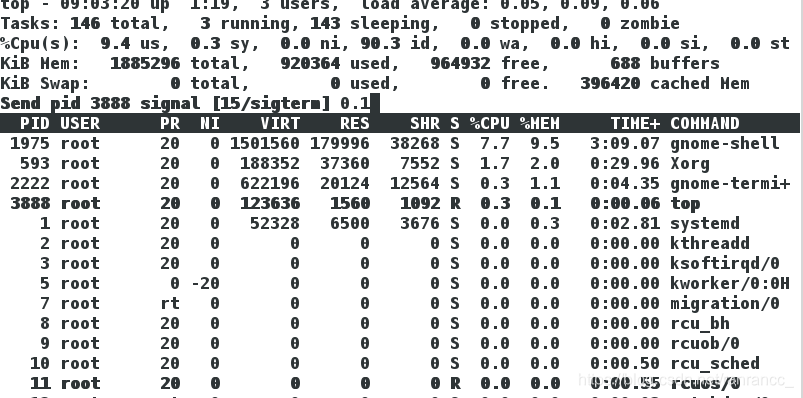Click PID 2222 in the process list
The height and width of the screenshot is (398, 803).
pyautogui.click(x=30, y=183)
